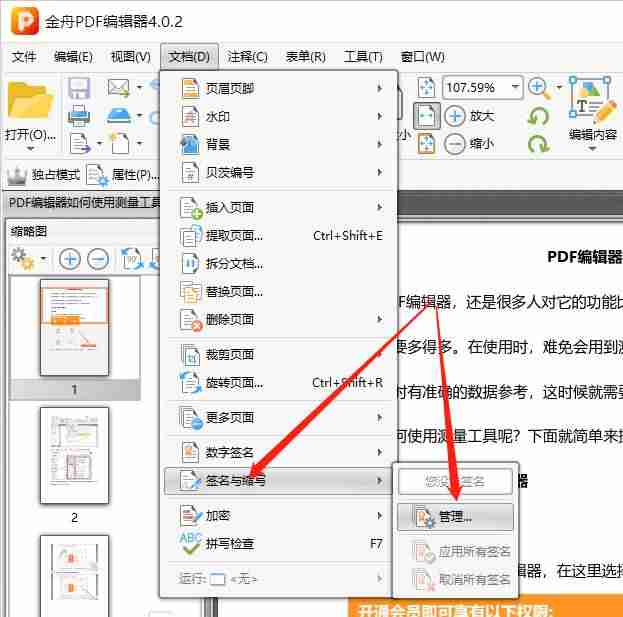Click the blue scanner icon
Image resolution: width=623 pixels, height=617 pixels.
click(119, 116)
